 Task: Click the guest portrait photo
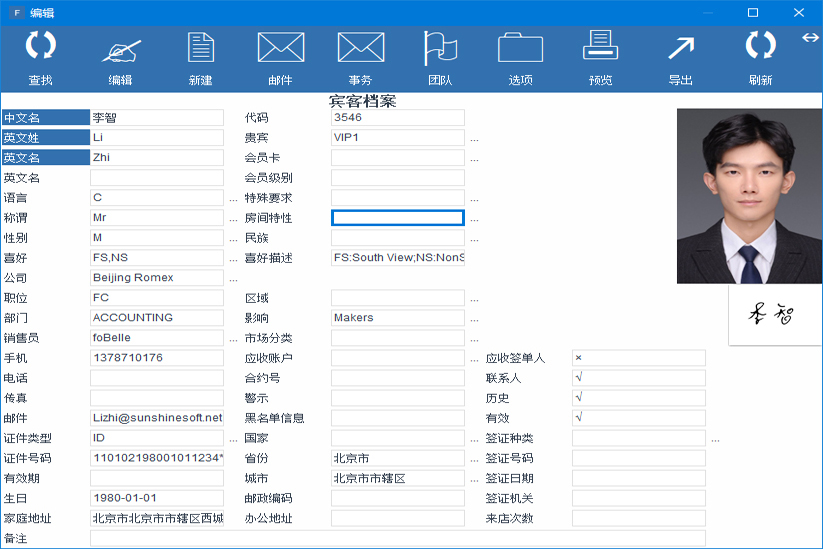pos(749,195)
